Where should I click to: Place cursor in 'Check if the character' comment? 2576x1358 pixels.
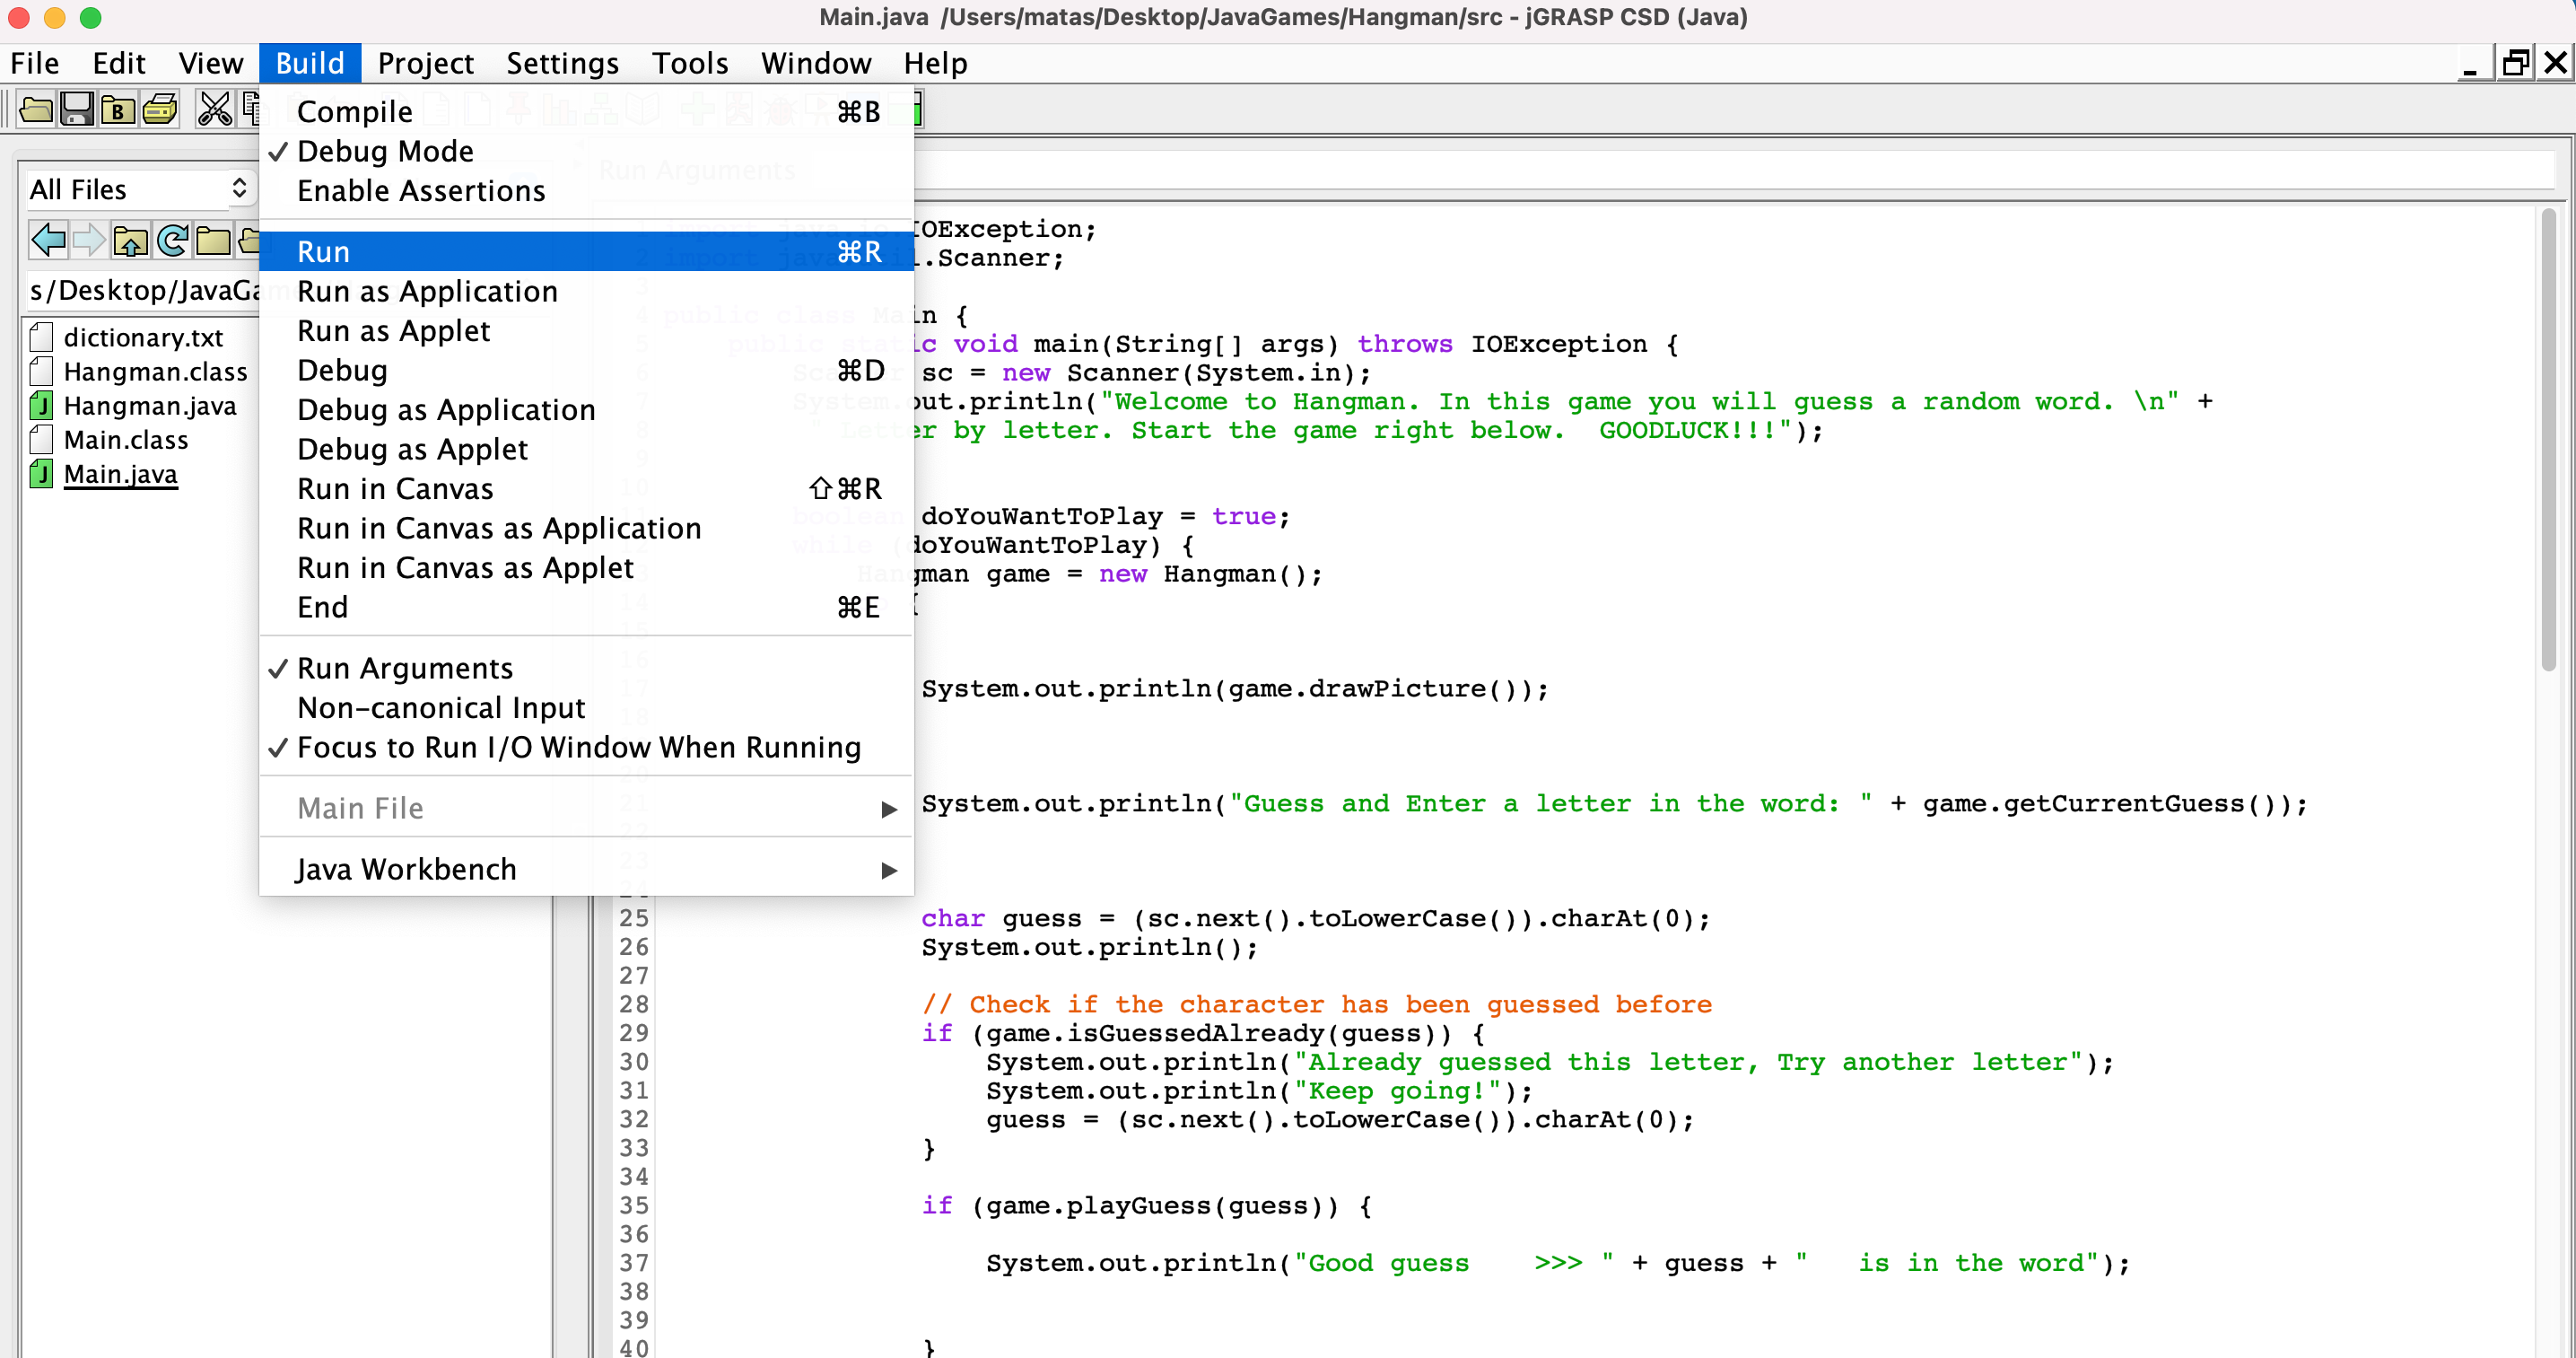[1316, 1004]
